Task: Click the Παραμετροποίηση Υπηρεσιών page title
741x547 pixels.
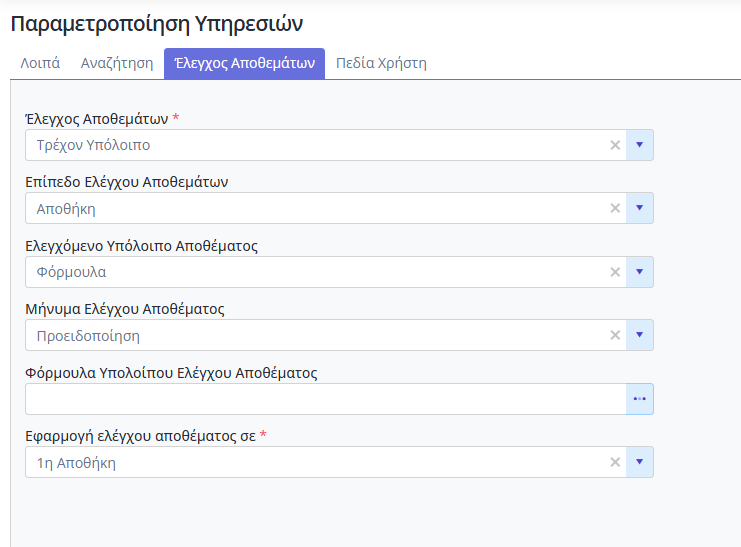Action: pos(157,24)
